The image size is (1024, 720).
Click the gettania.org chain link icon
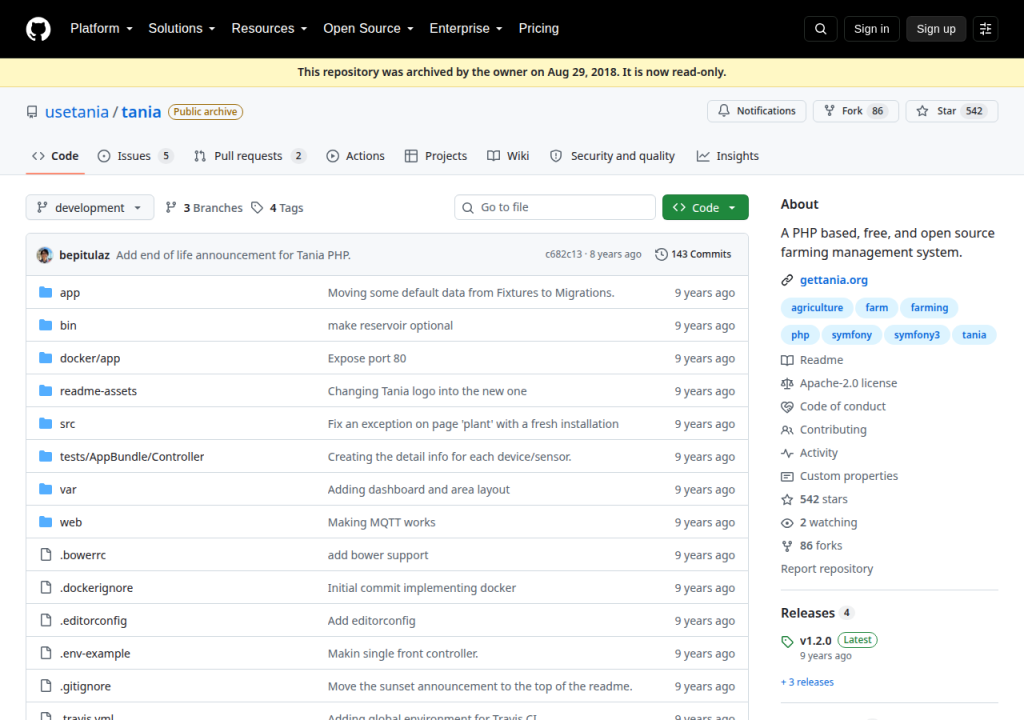(x=787, y=280)
